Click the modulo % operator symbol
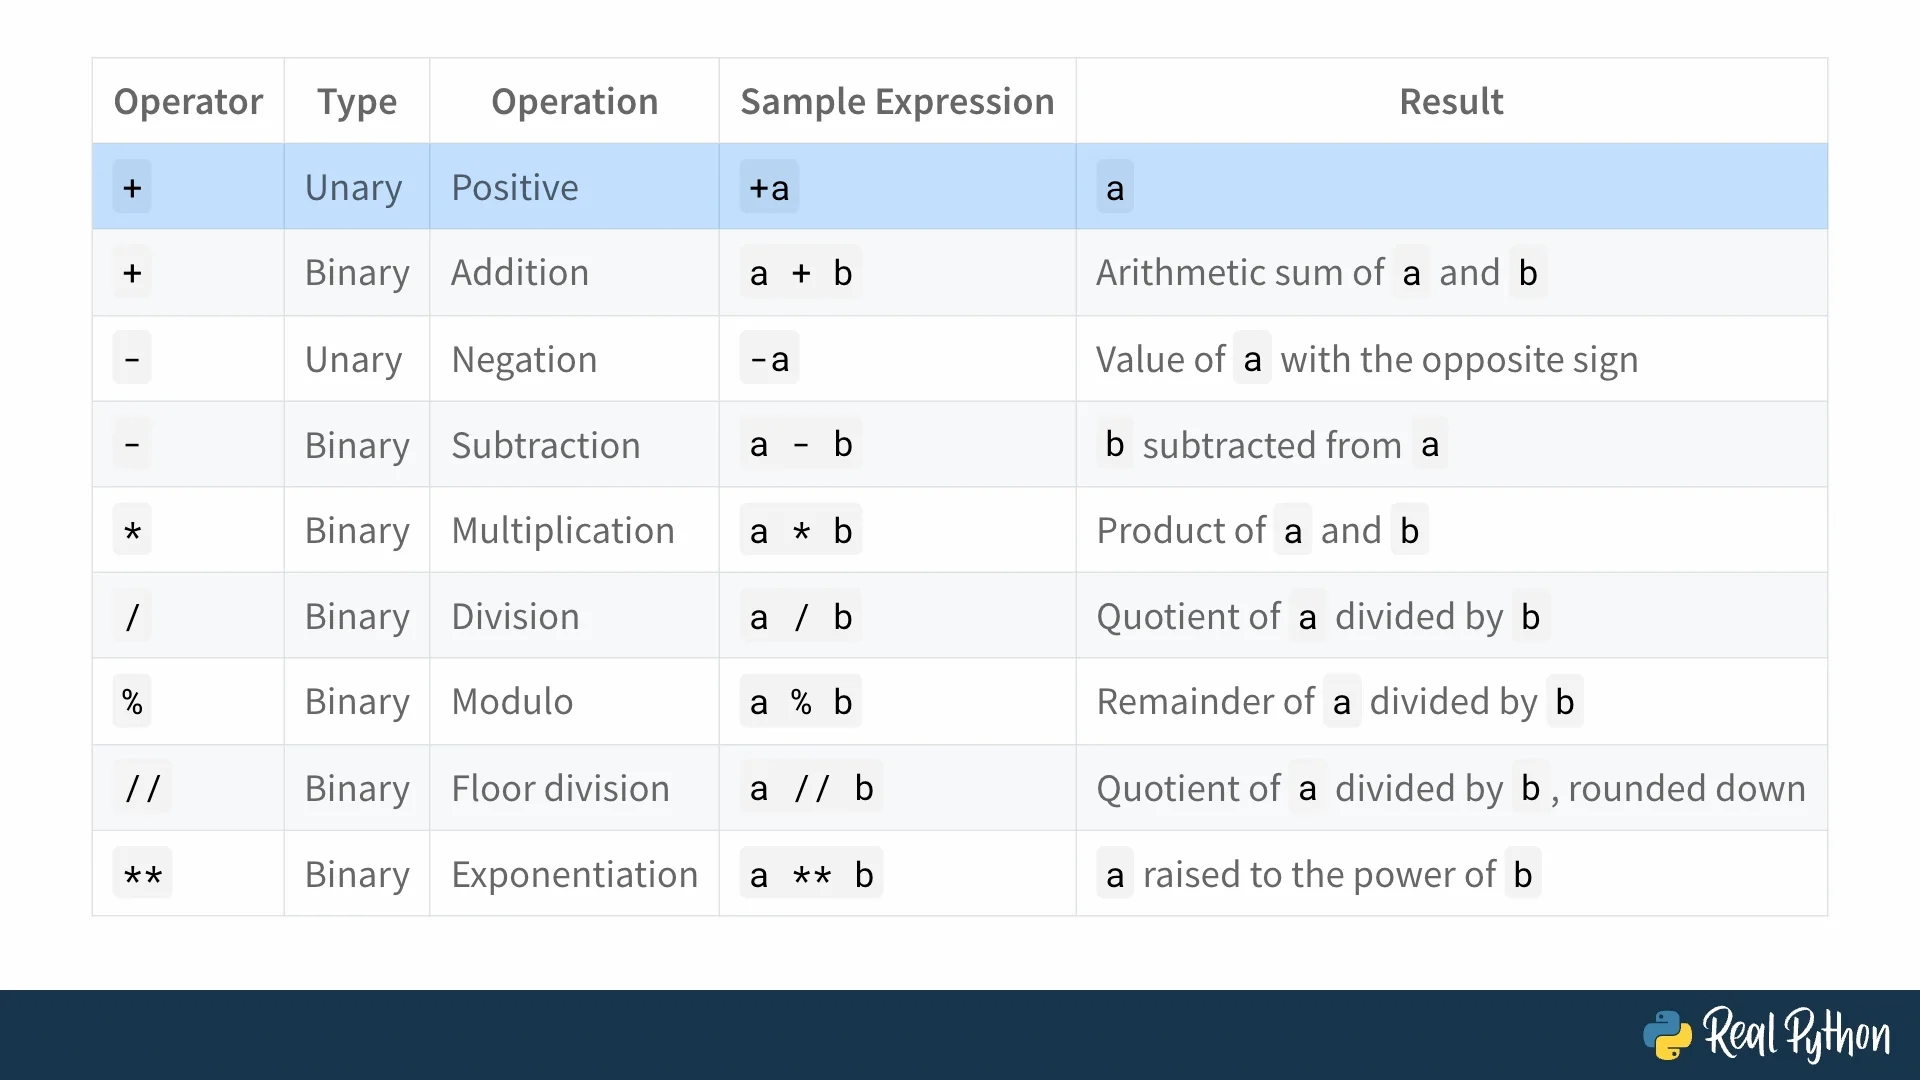This screenshot has height=1080, width=1920. [132, 702]
